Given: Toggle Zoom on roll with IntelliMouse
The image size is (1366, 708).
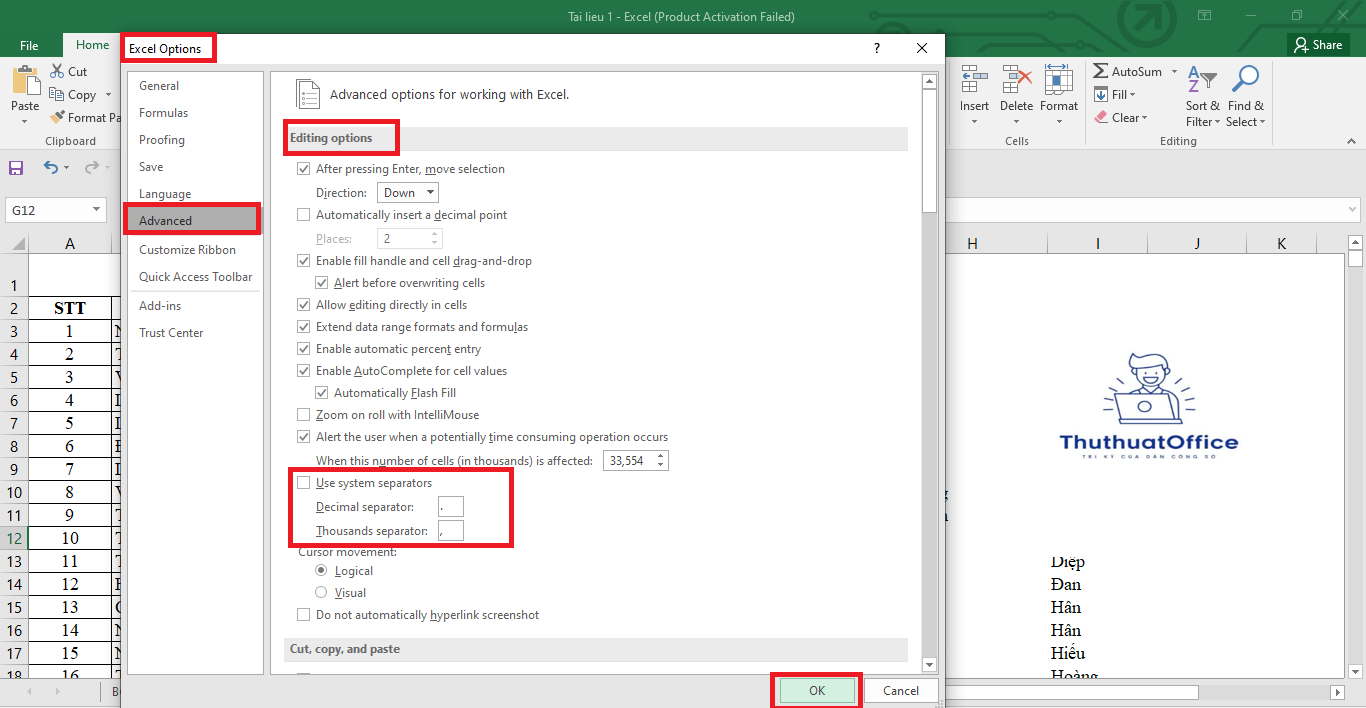Looking at the screenshot, I should pyautogui.click(x=304, y=415).
